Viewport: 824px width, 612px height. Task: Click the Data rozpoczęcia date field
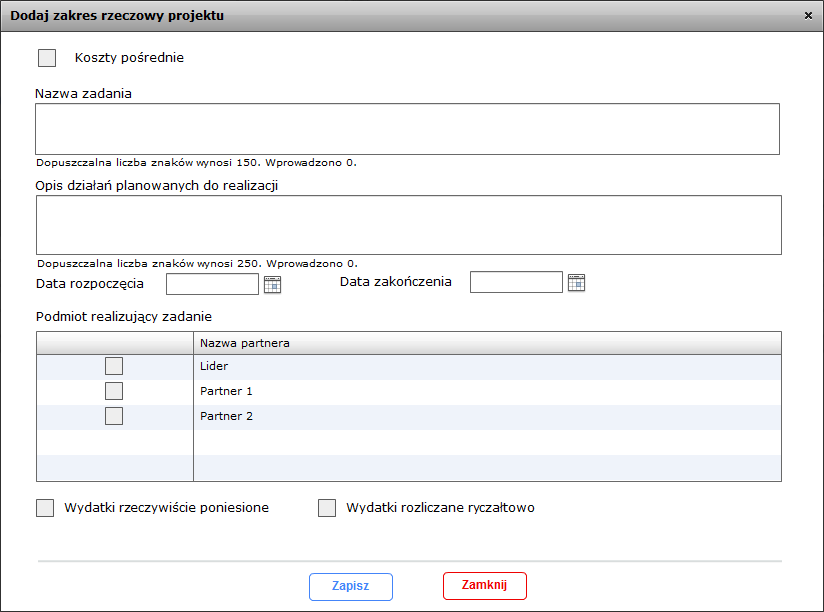[x=212, y=284]
